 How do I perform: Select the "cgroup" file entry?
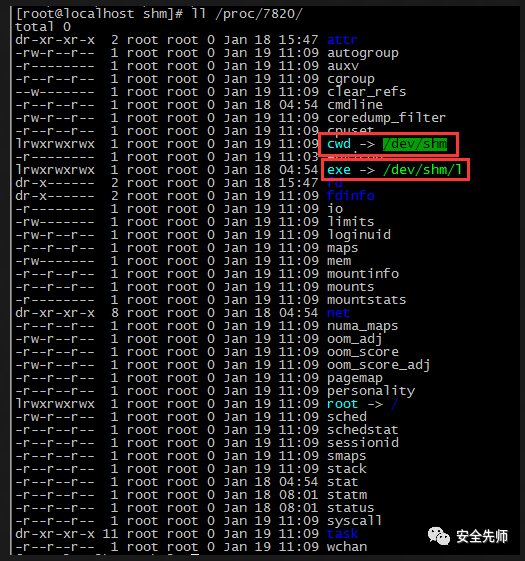[350, 79]
